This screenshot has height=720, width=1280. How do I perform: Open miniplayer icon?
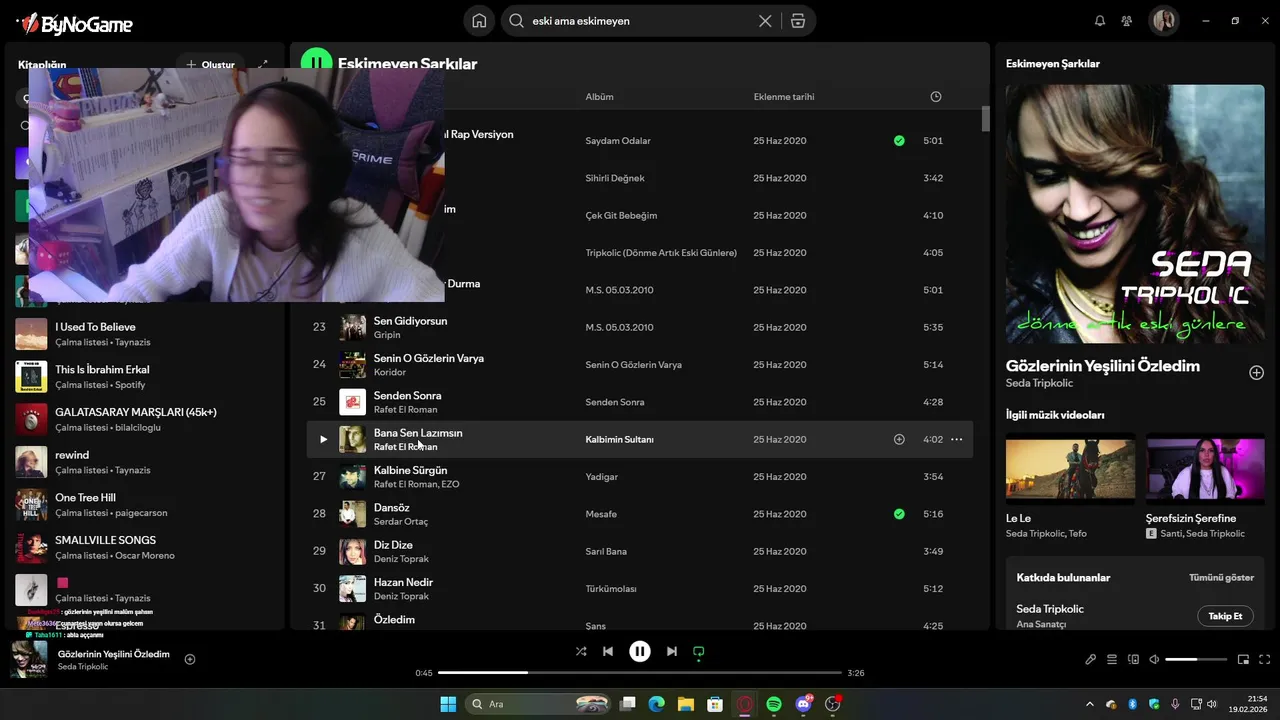point(1244,659)
